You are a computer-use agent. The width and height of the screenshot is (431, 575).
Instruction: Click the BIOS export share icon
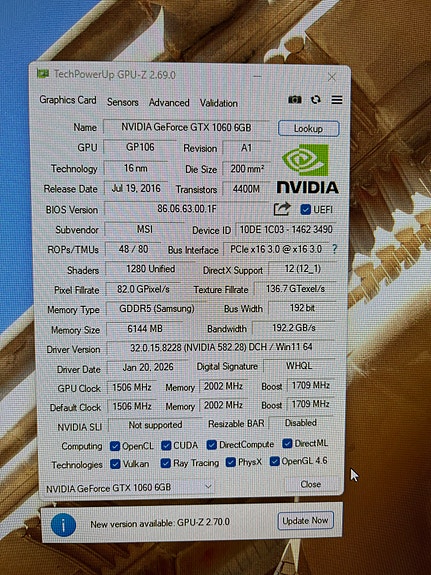282,209
